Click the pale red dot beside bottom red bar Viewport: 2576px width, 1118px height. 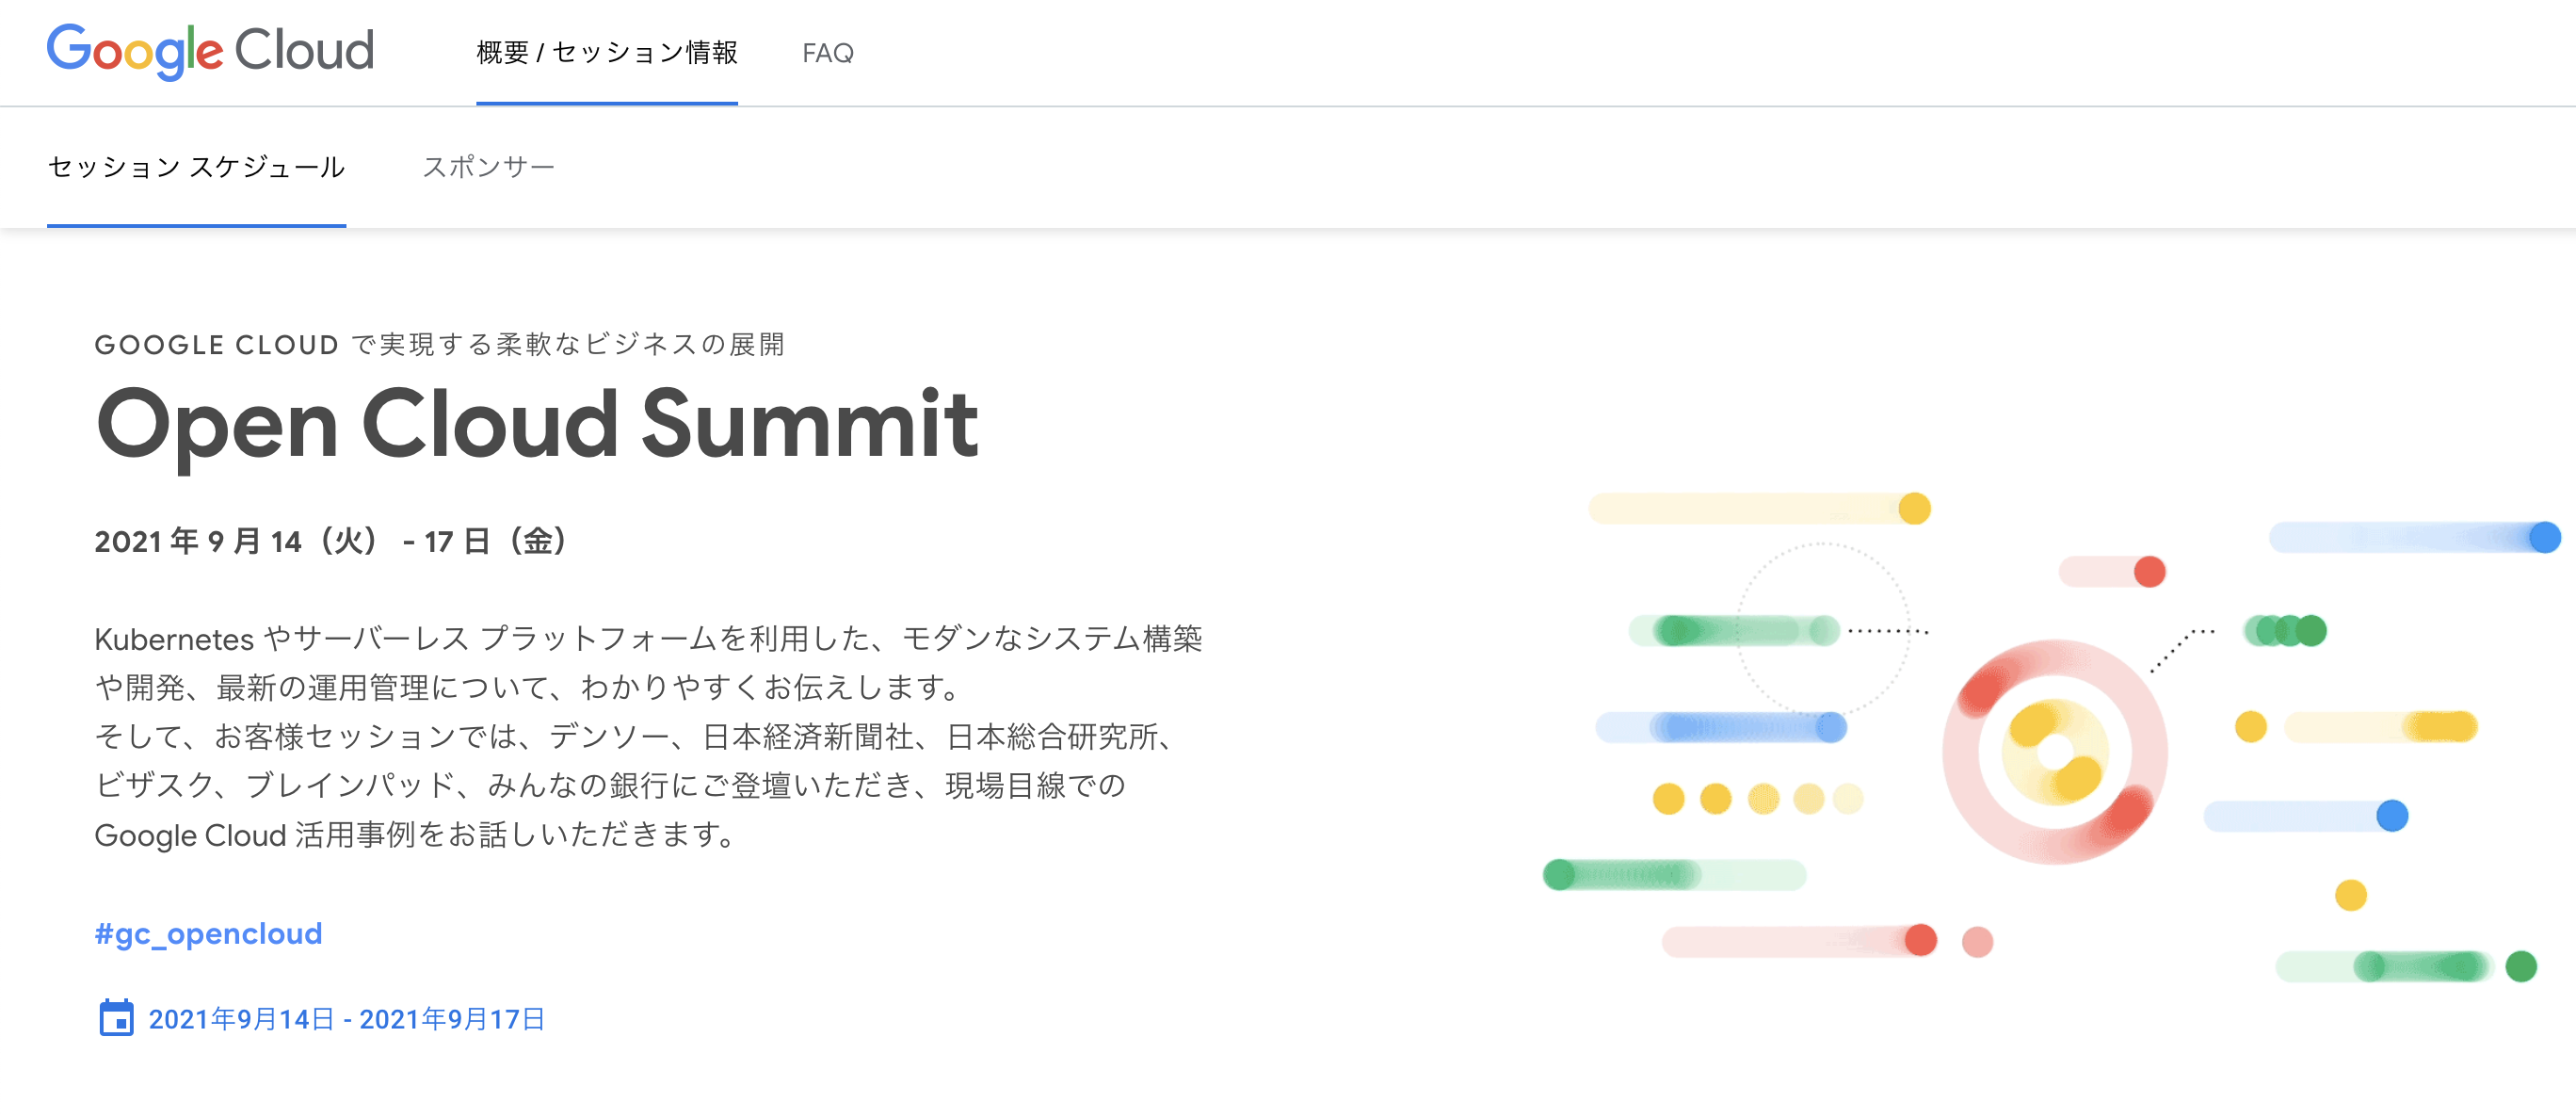click(x=1977, y=941)
